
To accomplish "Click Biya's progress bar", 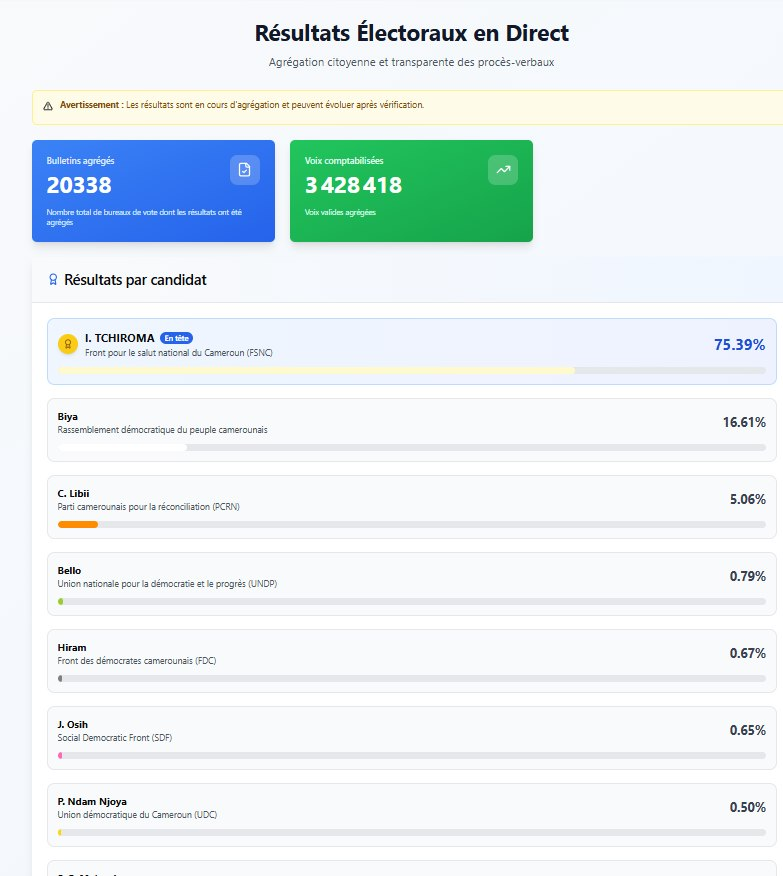I will [412, 447].
